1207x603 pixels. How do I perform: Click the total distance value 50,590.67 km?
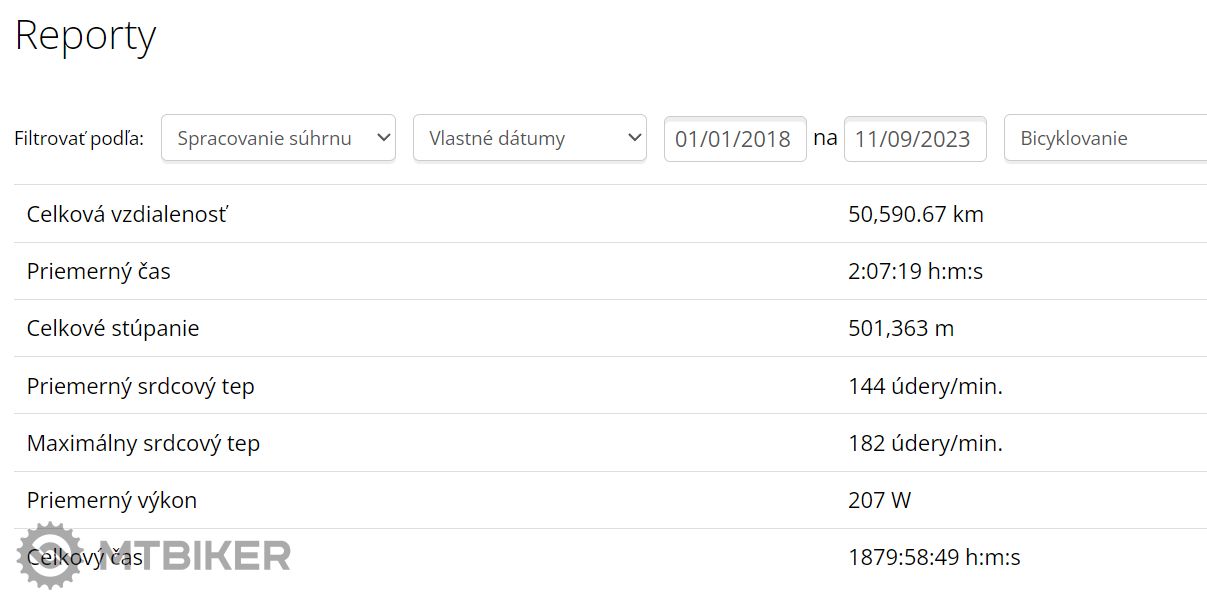(x=916, y=214)
